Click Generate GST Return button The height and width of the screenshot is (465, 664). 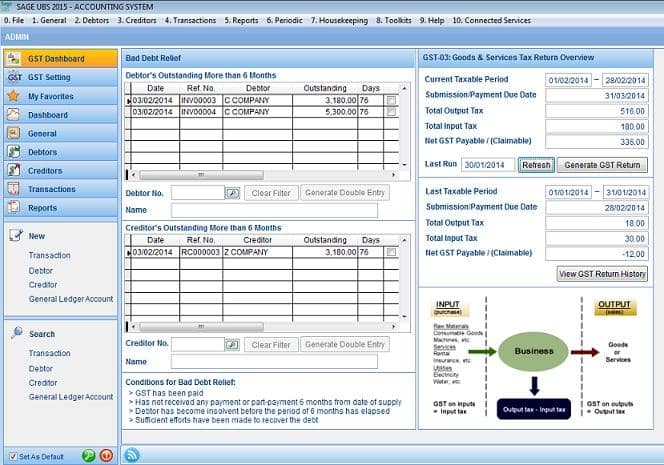click(x=602, y=165)
